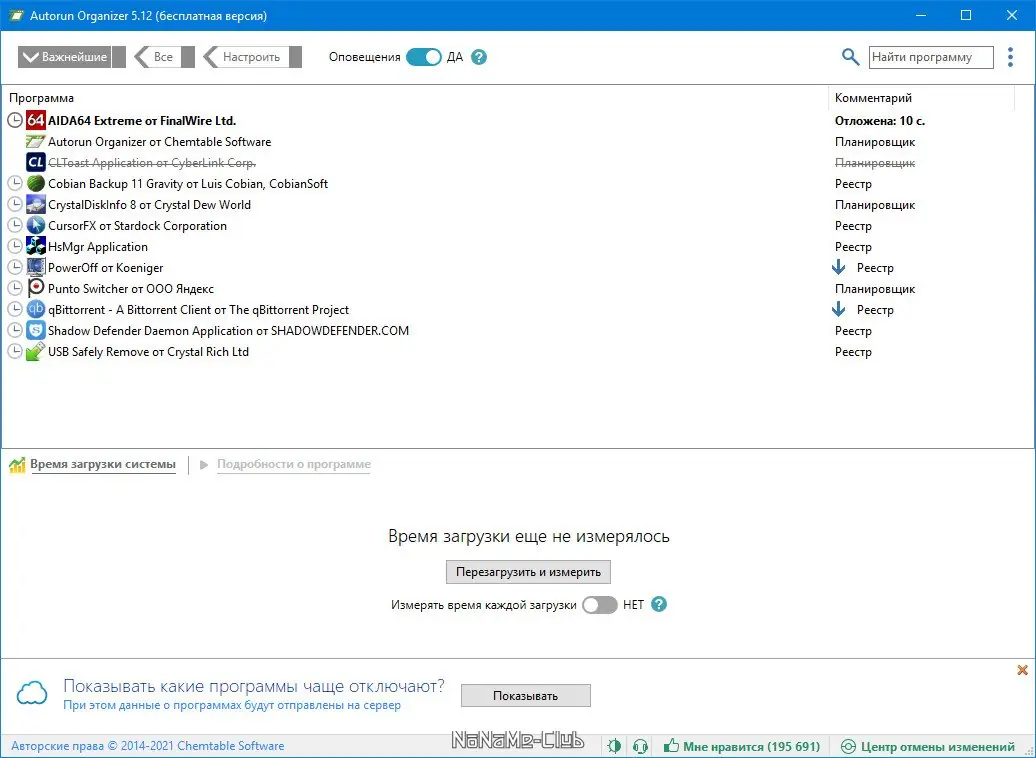Open the three-dot more options menu
1036x758 pixels.
1010,57
